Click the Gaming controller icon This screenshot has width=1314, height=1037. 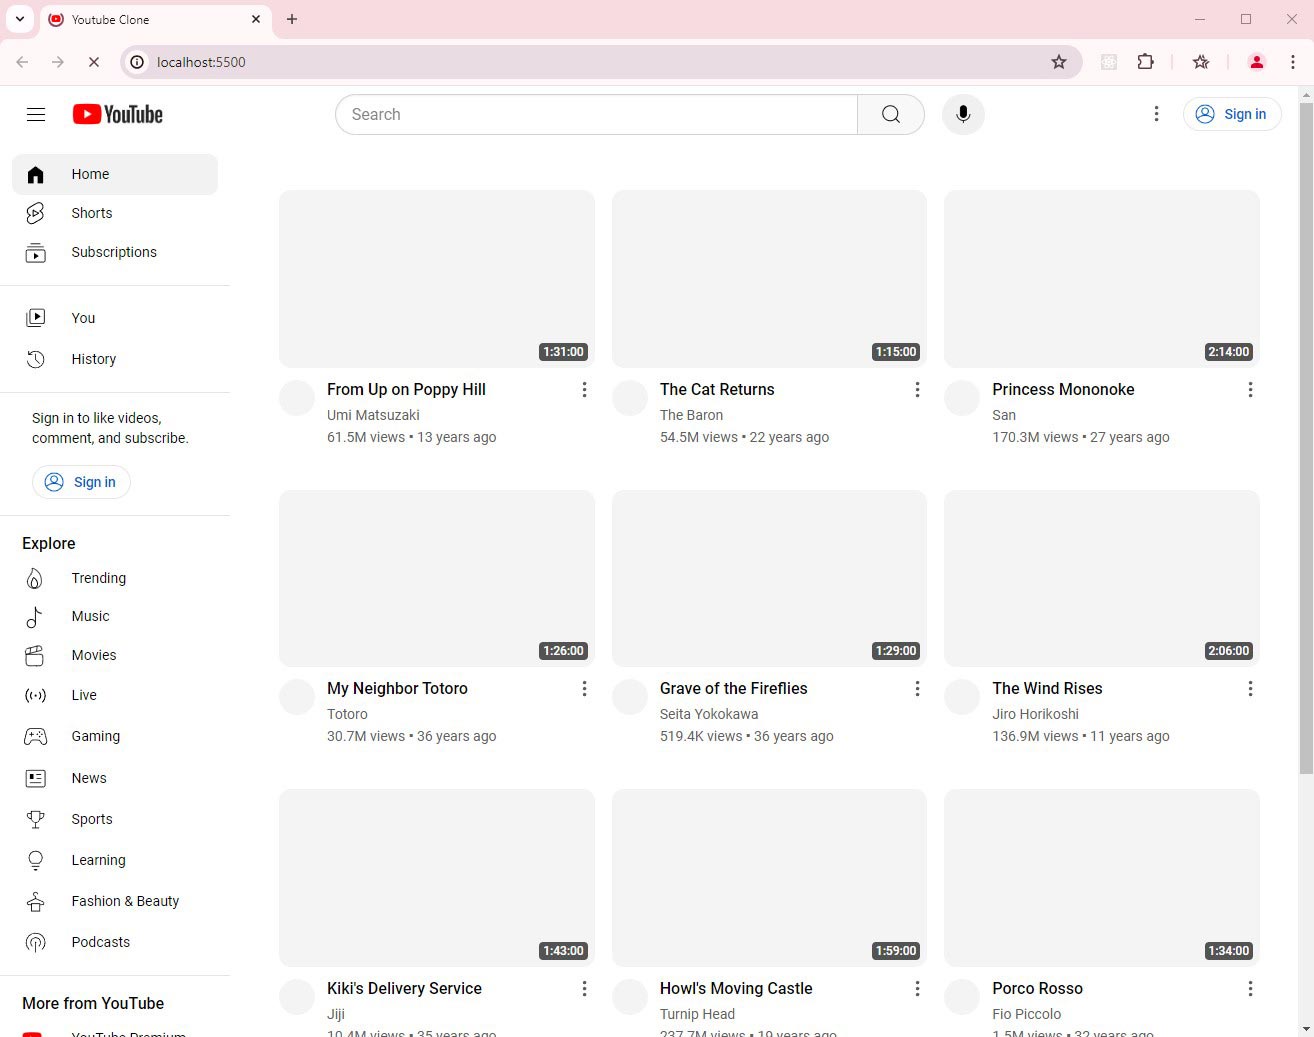pyautogui.click(x=35, y=736)
